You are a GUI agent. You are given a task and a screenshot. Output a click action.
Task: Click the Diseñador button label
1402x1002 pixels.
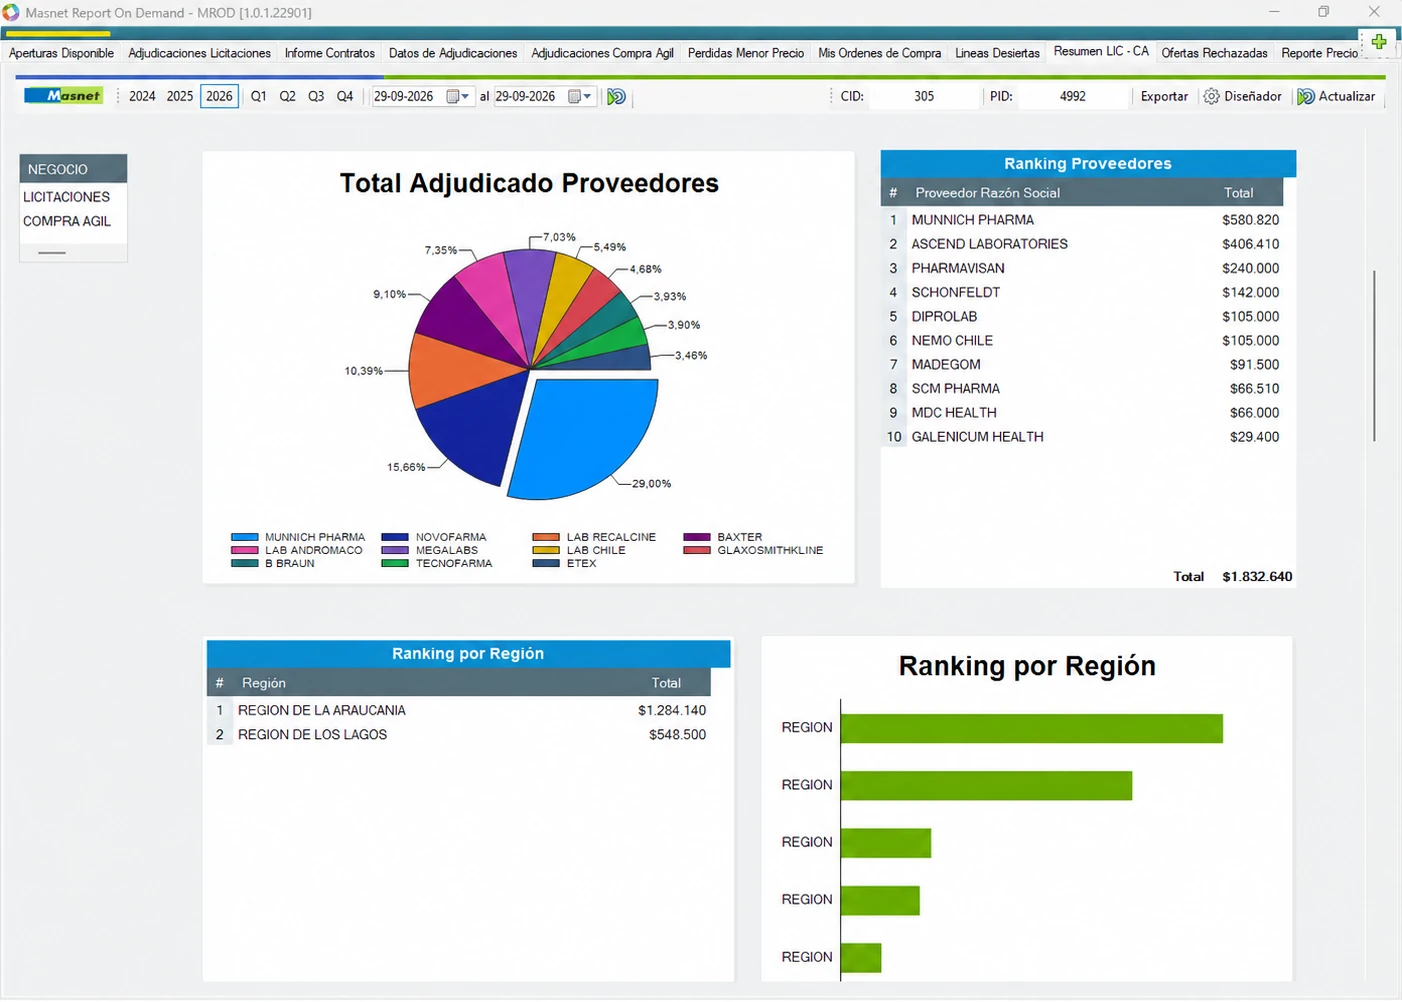pyautogui.click(x=1252, y=97)
